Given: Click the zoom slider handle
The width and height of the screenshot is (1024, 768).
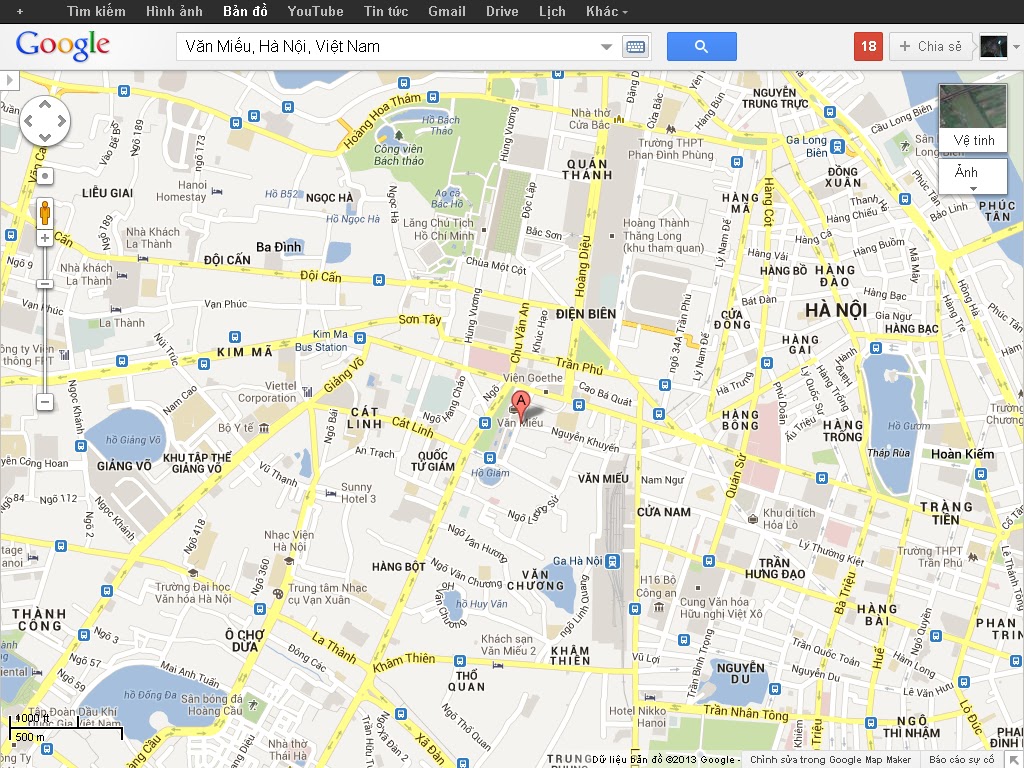Looking at the screenshot, I should [44, 284].
